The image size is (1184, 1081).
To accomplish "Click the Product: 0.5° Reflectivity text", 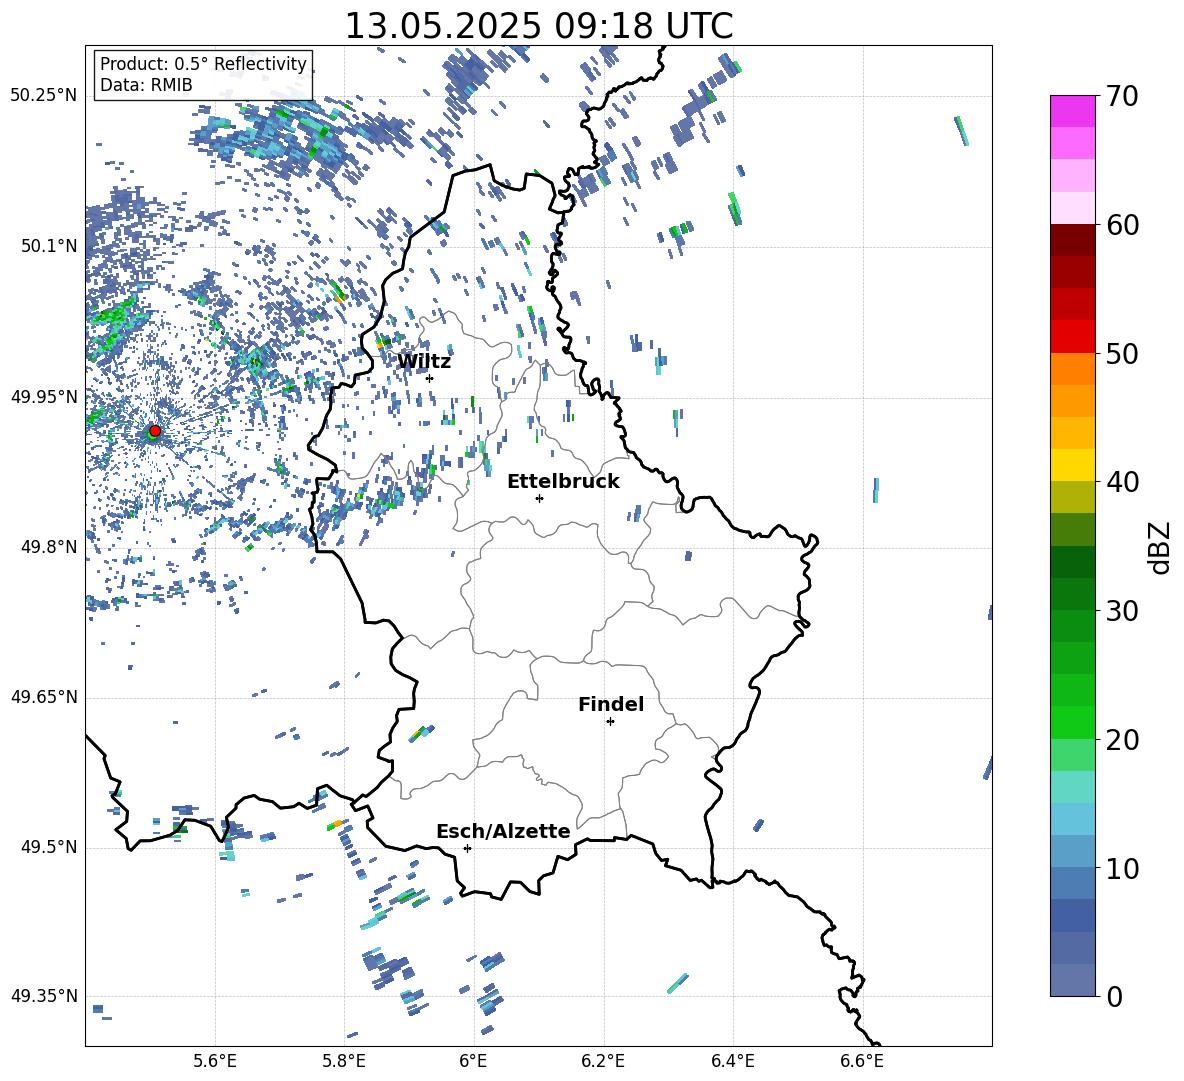I will coord(203,64).
